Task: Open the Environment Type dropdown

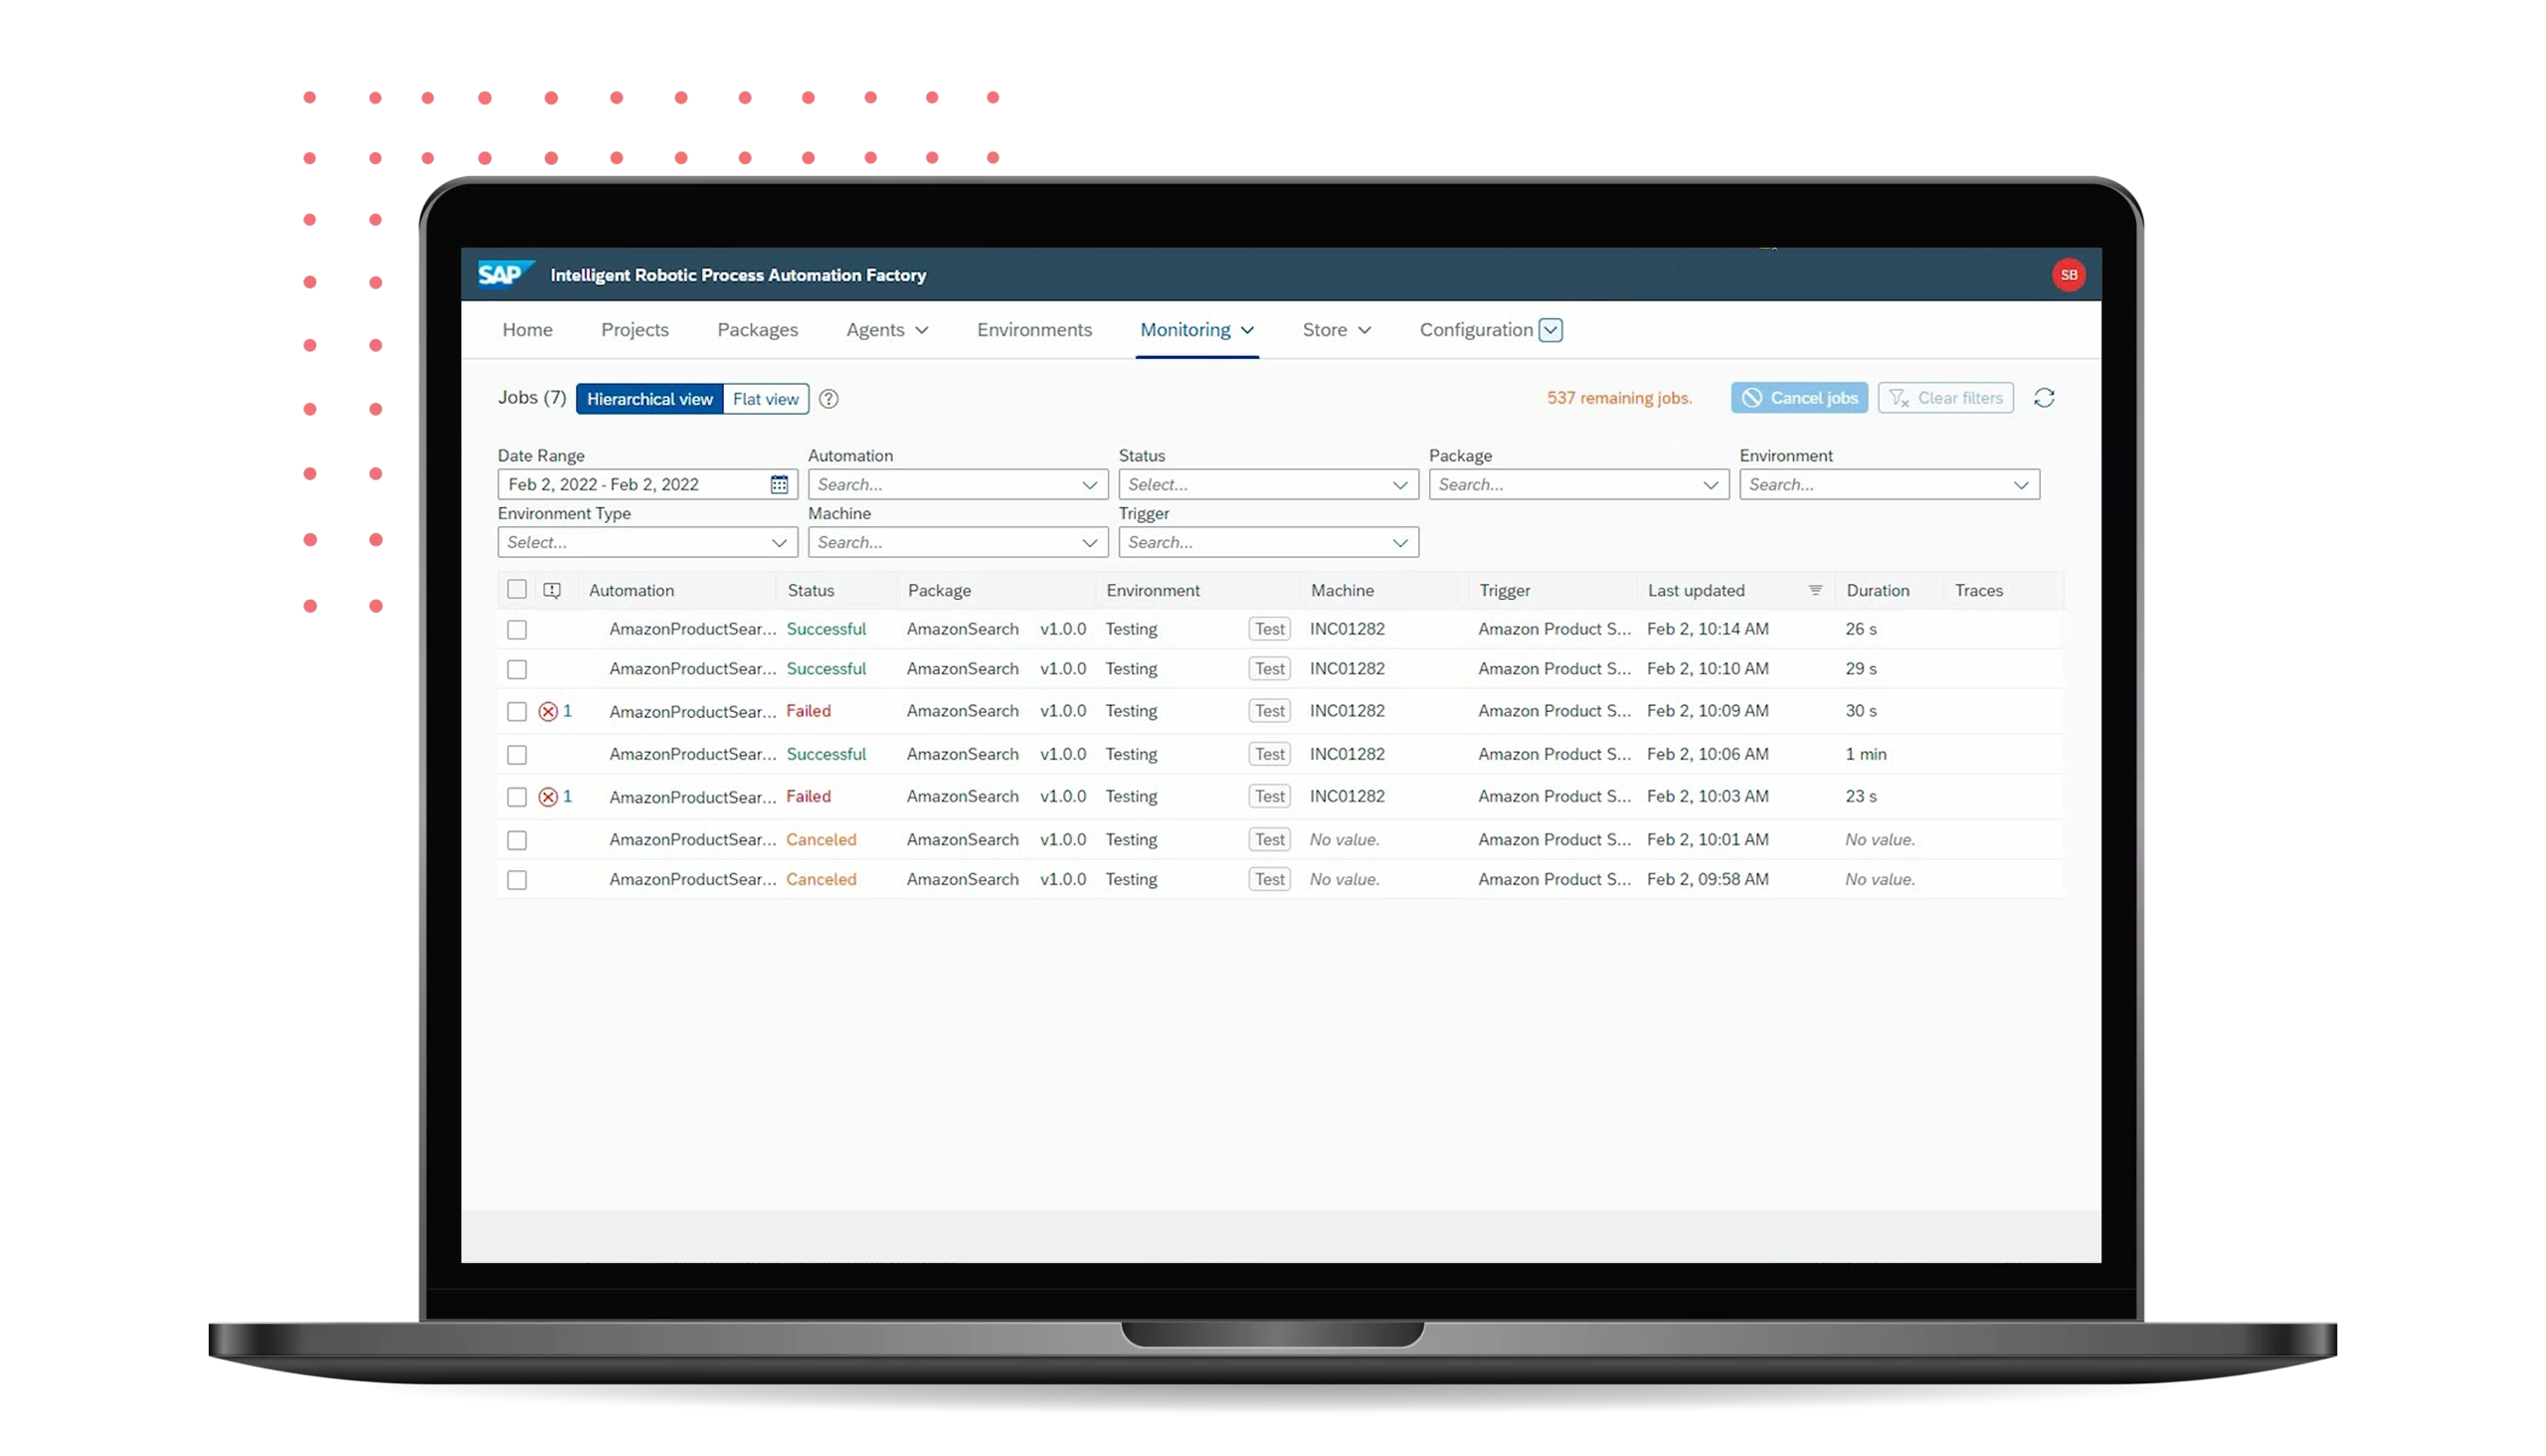Action: (x=778, y=543)
